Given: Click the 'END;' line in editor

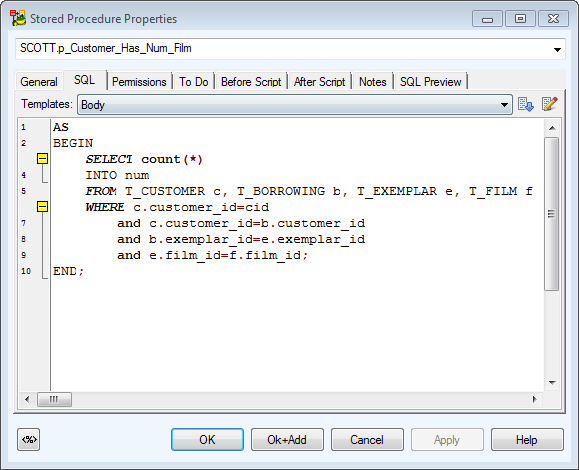Looking at the screenshot, I should tap(69, 271).
